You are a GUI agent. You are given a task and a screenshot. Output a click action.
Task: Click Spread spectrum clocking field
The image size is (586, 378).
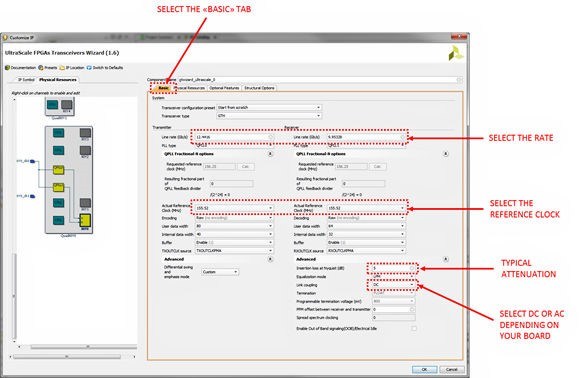pos(394,317)
